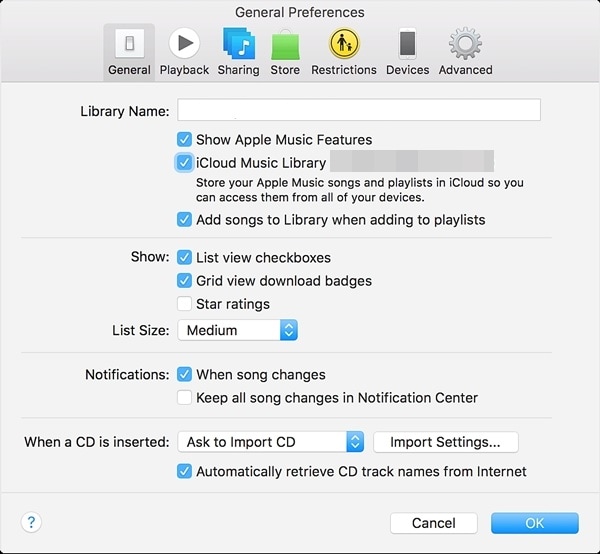This screenshot has height=554, width=600.
Task: Select the Advanced gear tab
Action: click(465, 52)
